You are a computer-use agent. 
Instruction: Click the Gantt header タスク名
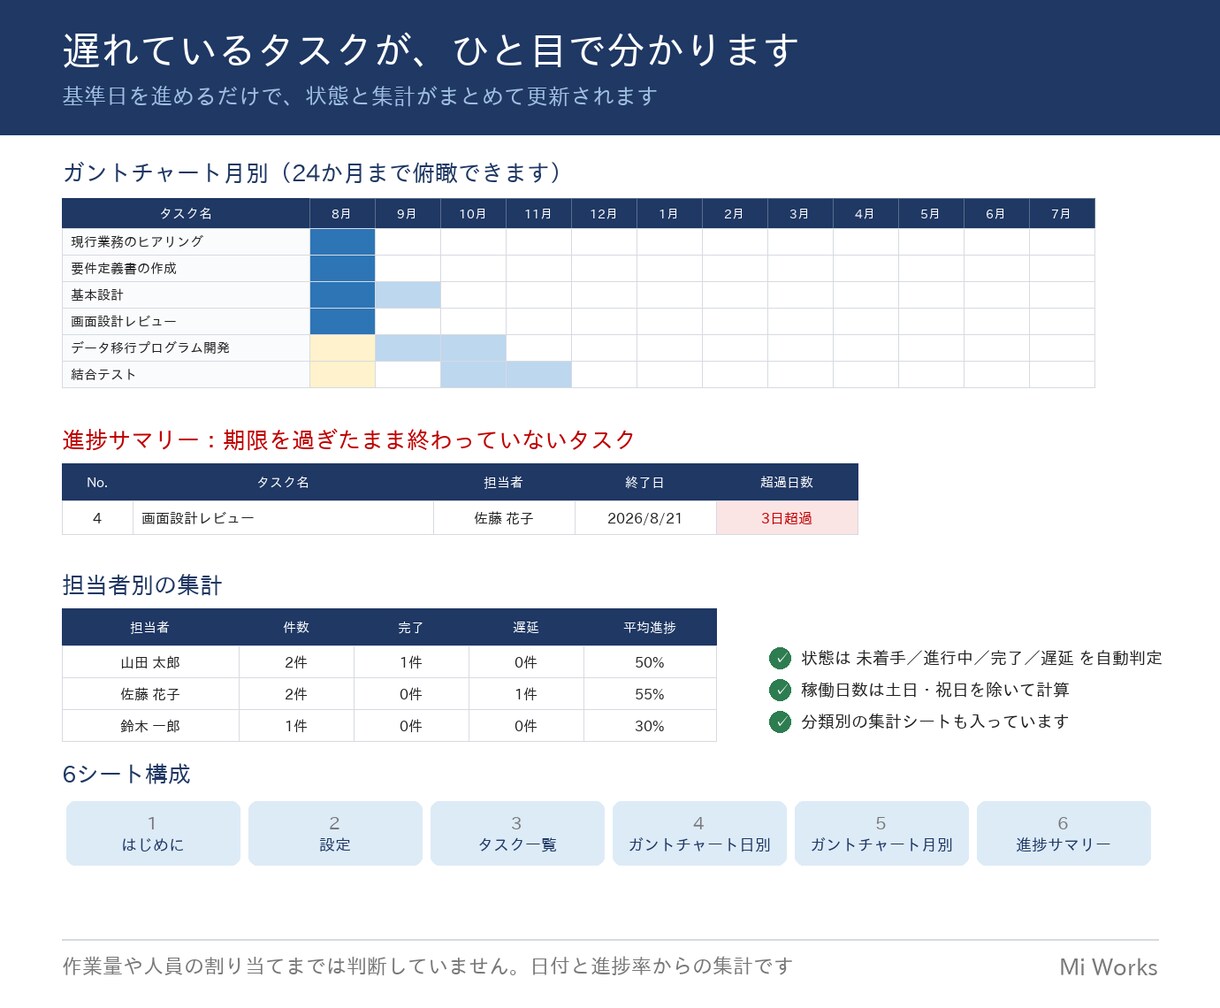[x=186, y=214]
